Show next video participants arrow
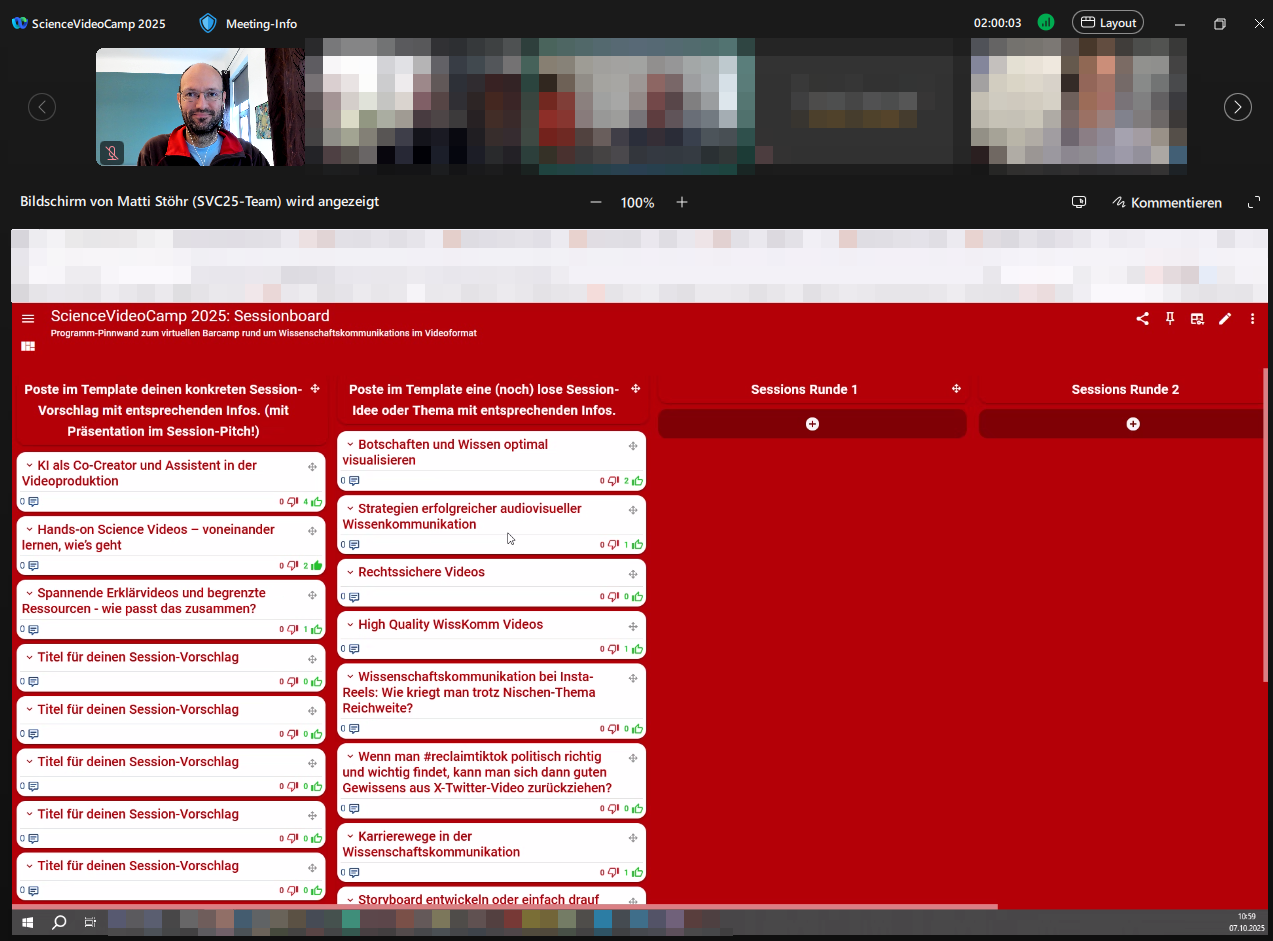The height and width of the screenshot is (941, 1273). click(x=1238, y=107)
